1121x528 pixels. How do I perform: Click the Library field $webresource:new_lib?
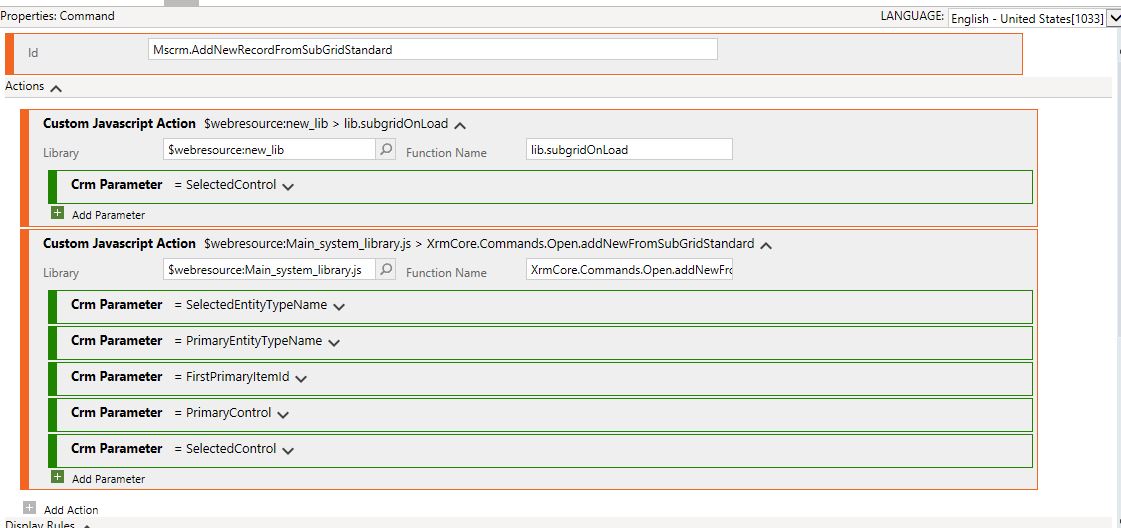tap(270, 149)
